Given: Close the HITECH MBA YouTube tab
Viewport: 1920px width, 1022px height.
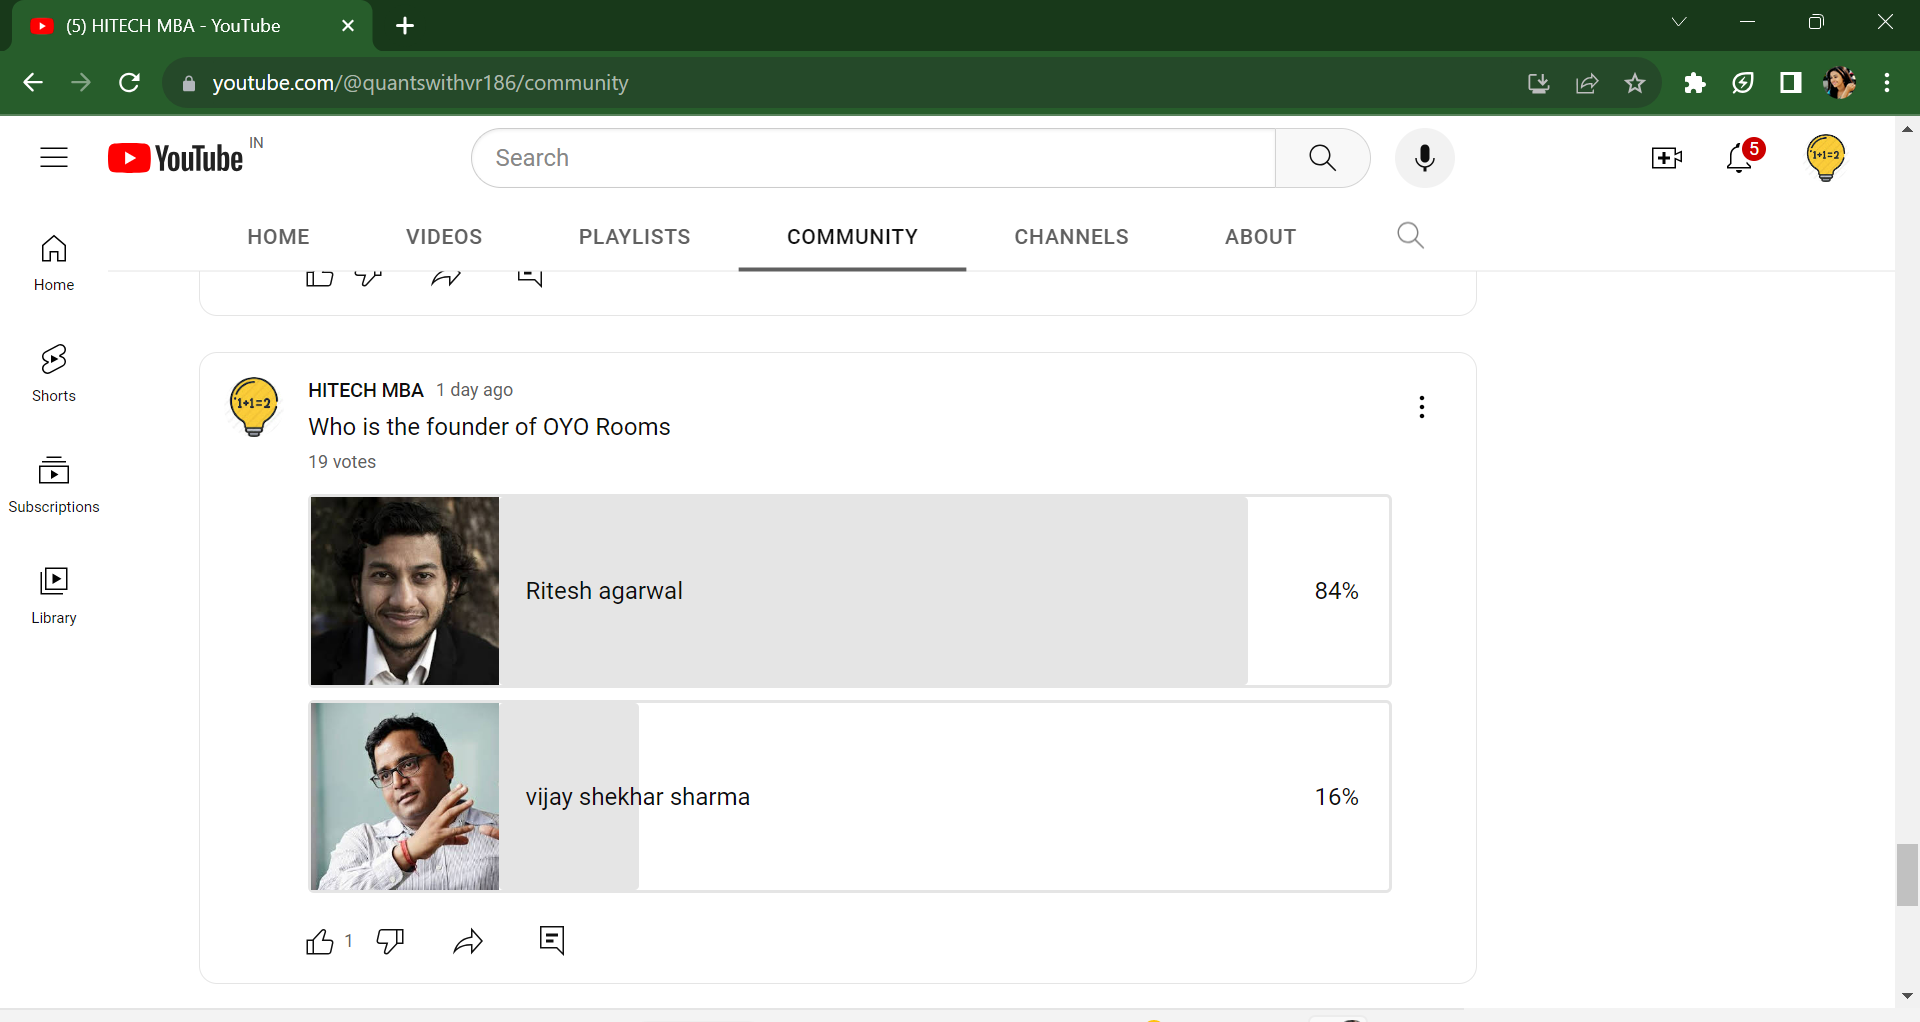Looking at the screenshot, I should (348, 26).
